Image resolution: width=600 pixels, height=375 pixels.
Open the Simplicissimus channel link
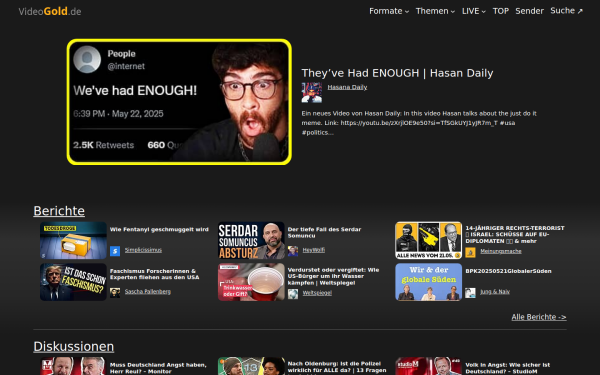(x=143, y=250)
